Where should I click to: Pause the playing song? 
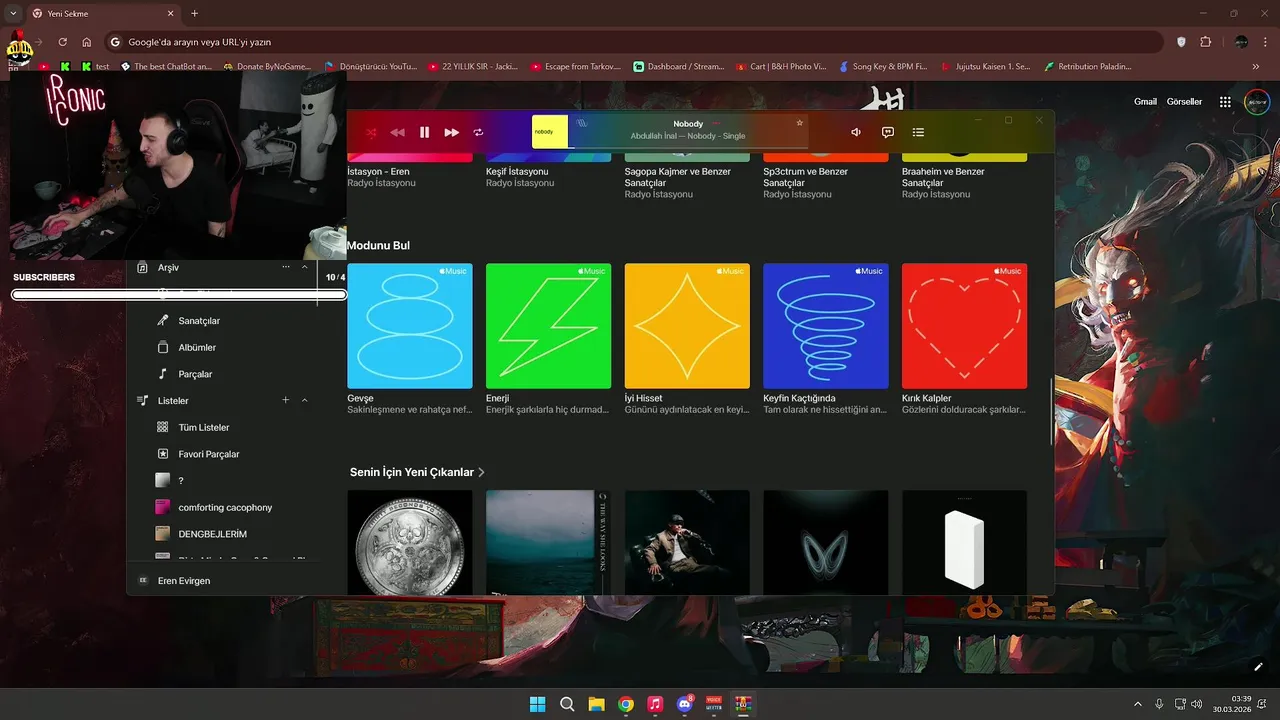click(x=424, y=132)
